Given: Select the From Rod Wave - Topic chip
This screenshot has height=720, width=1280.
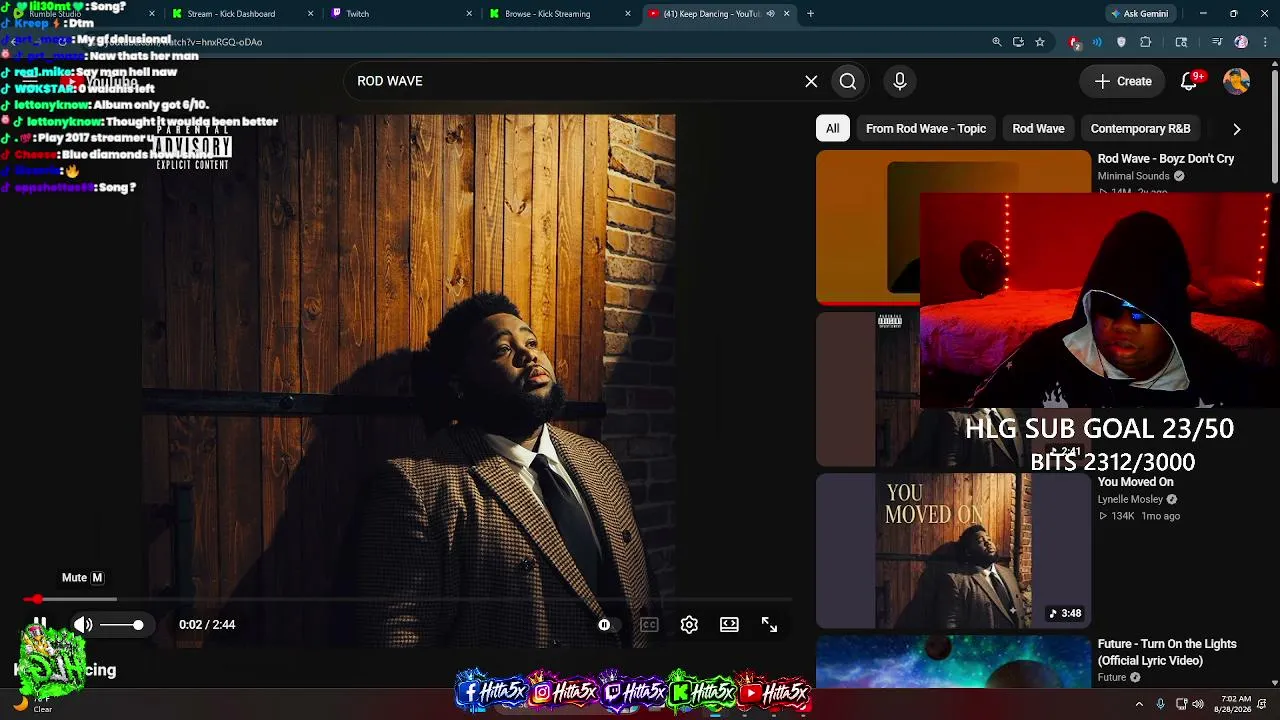Looking at the screenshot, I should [926, 128].
